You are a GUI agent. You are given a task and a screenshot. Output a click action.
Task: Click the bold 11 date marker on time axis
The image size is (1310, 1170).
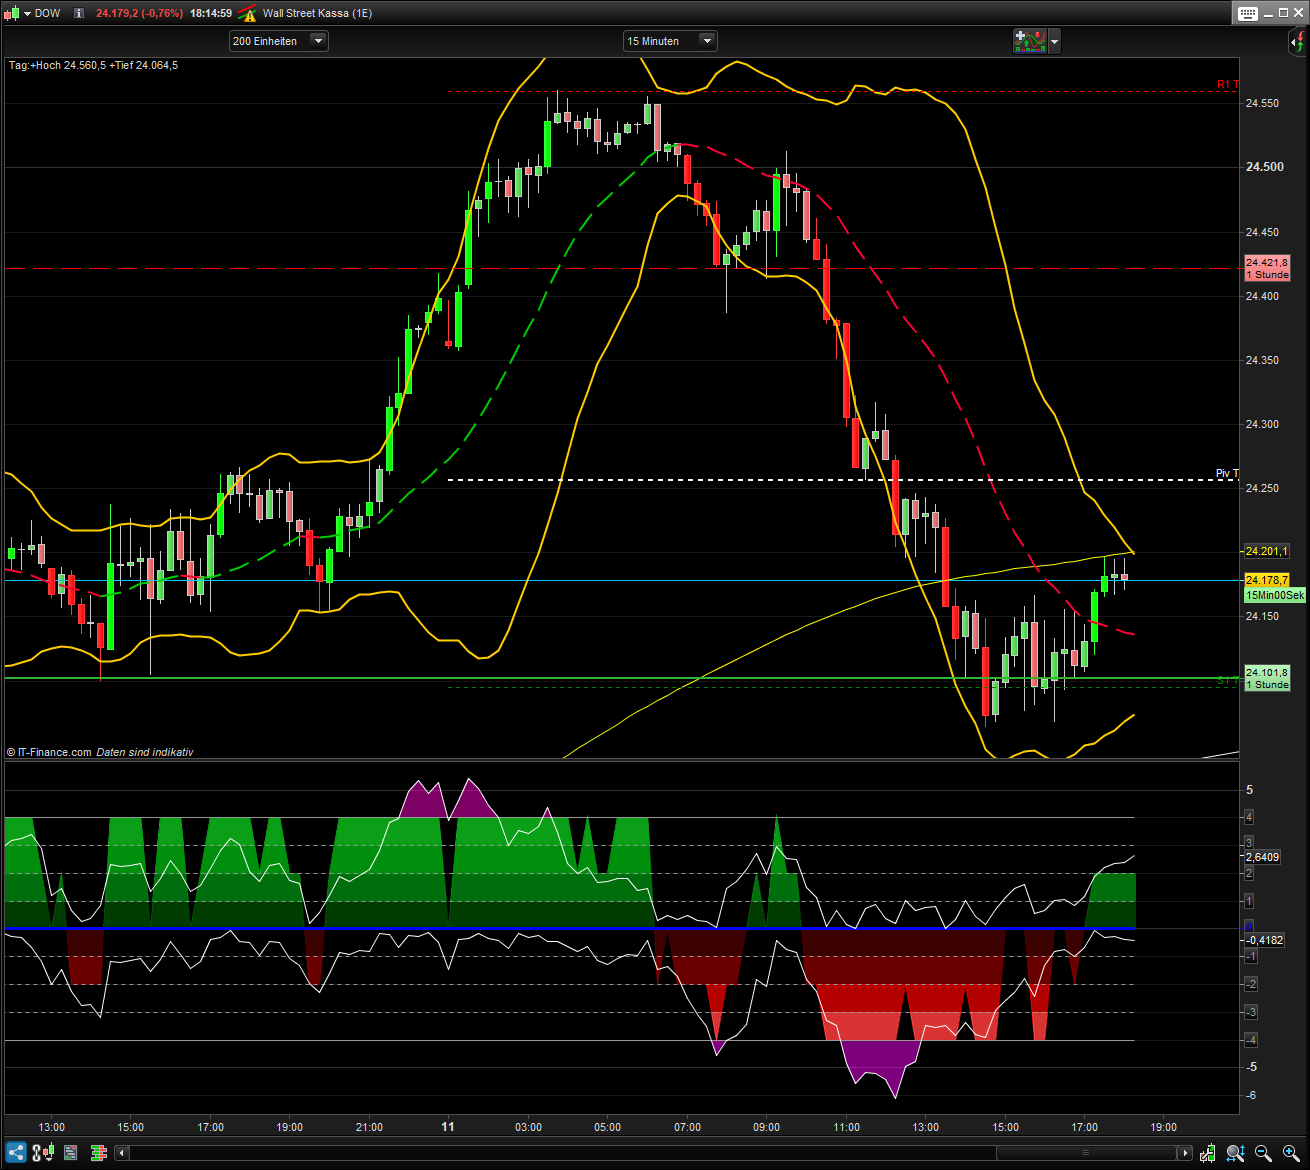pos(448,1127)
